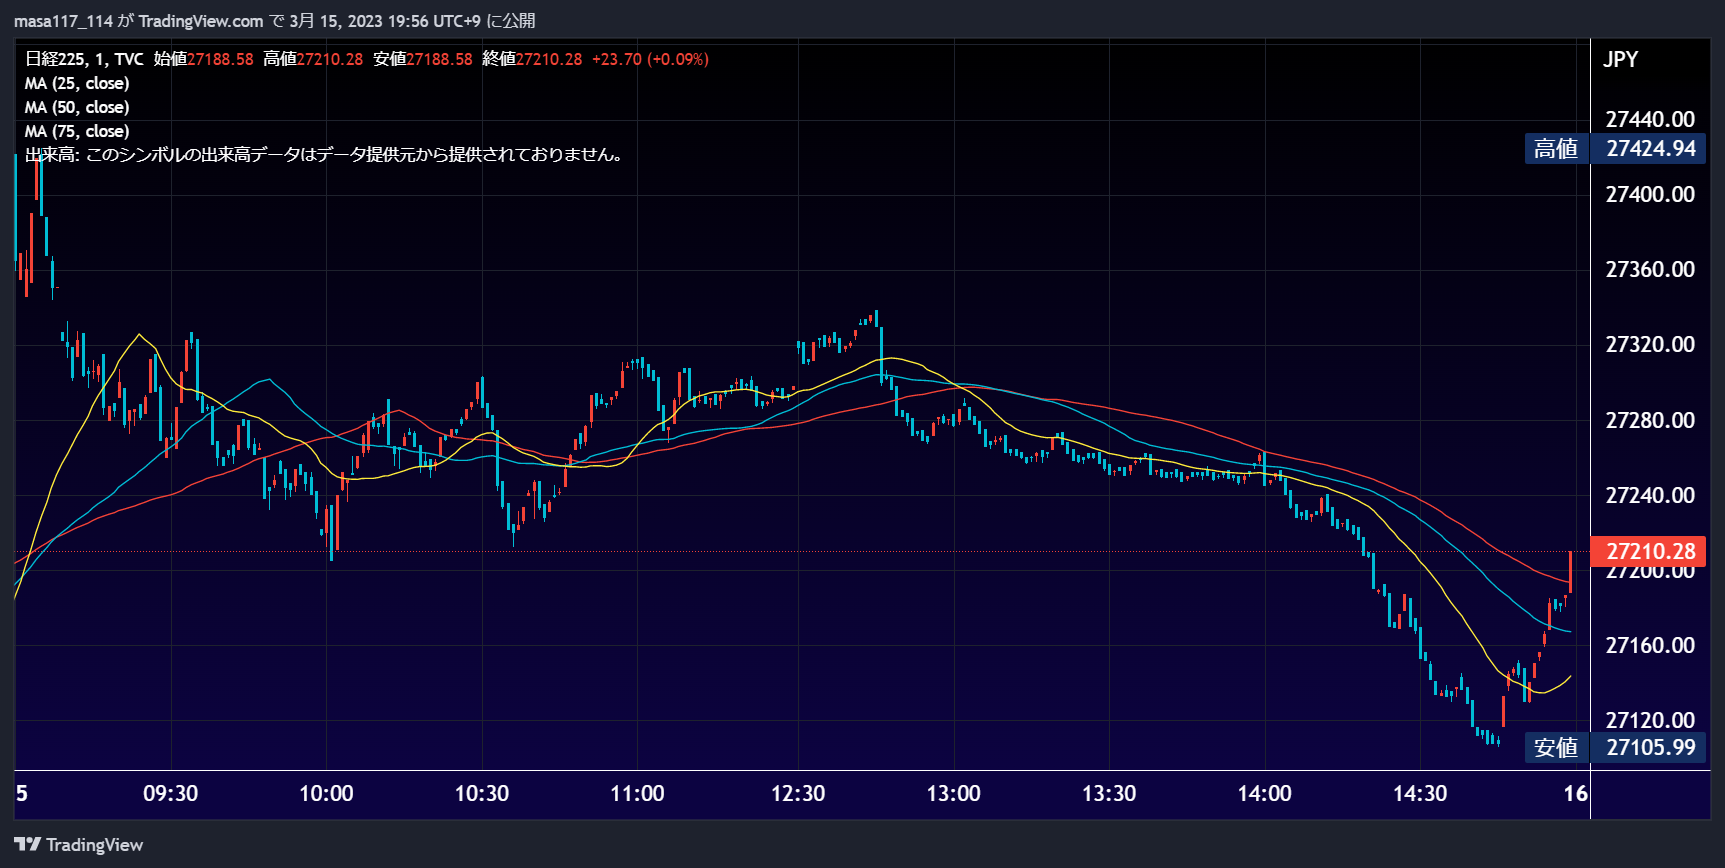Click the 高値 27424.94 price label
This screenshot has height=868, width=1725.
[x=1615, y=149]
